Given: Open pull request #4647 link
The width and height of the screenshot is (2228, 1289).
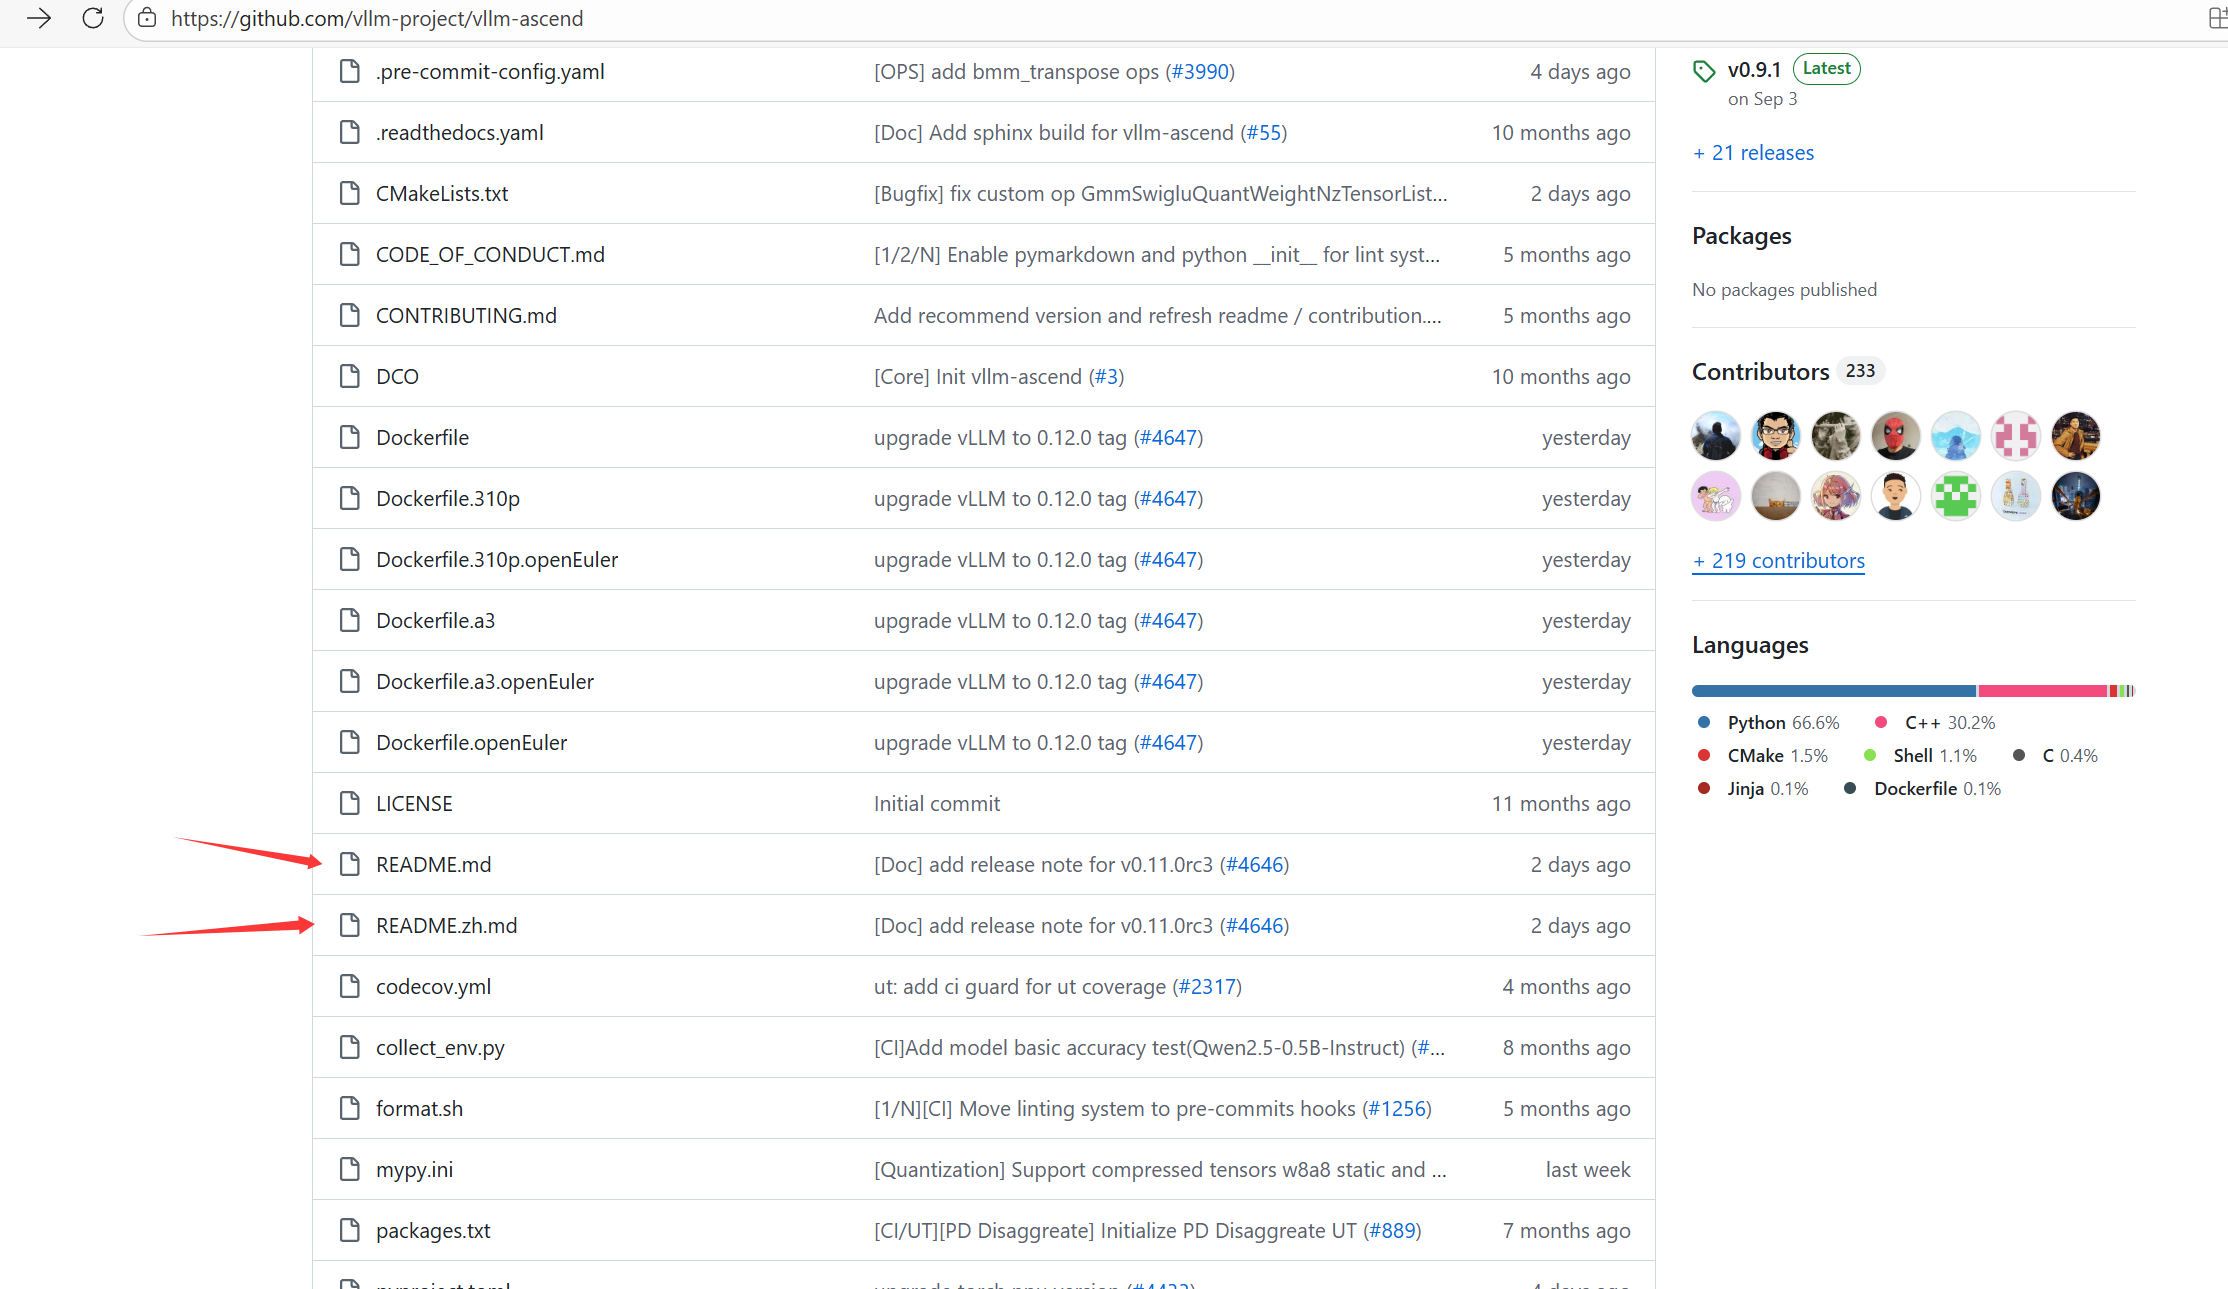Looking at the screenshot, I should [1169, 437].
